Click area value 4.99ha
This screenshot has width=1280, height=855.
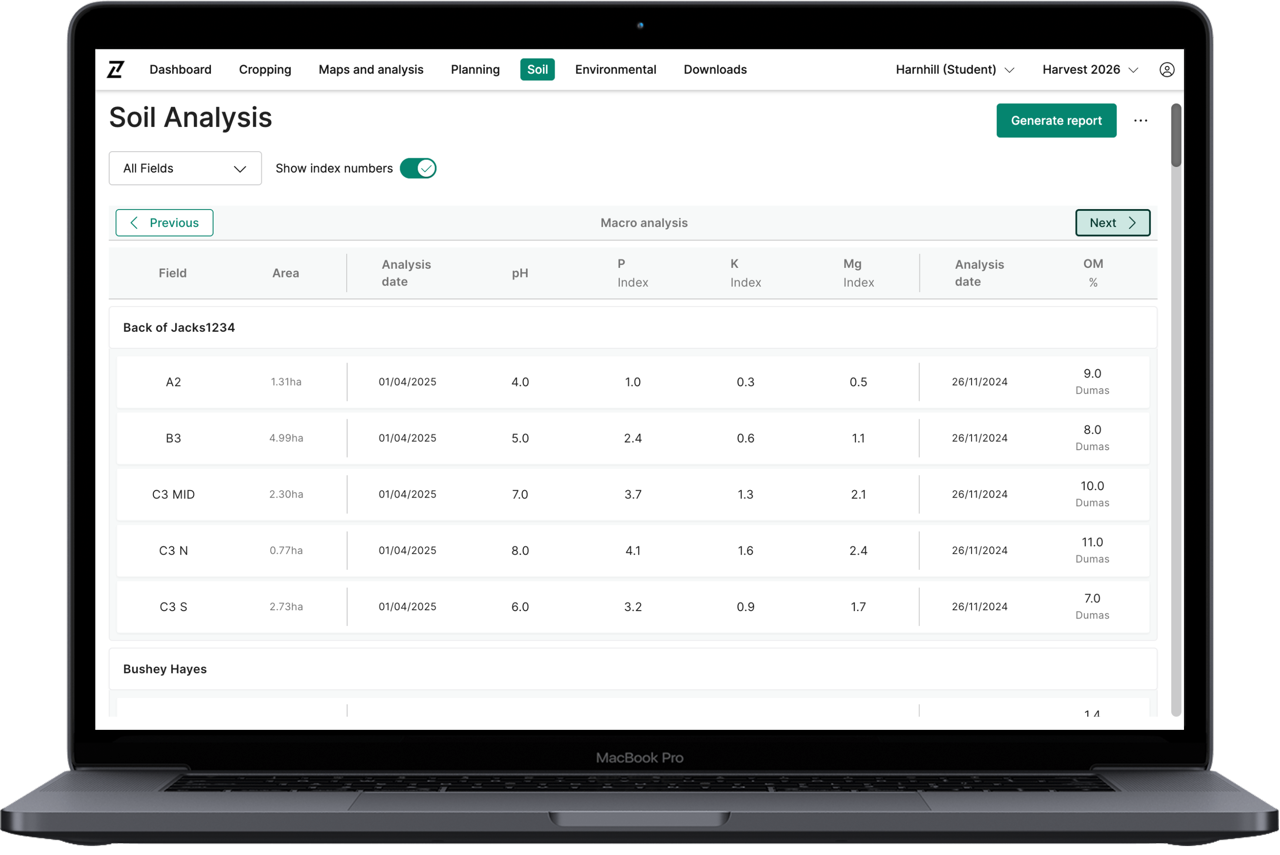click(x=286, y=438)
